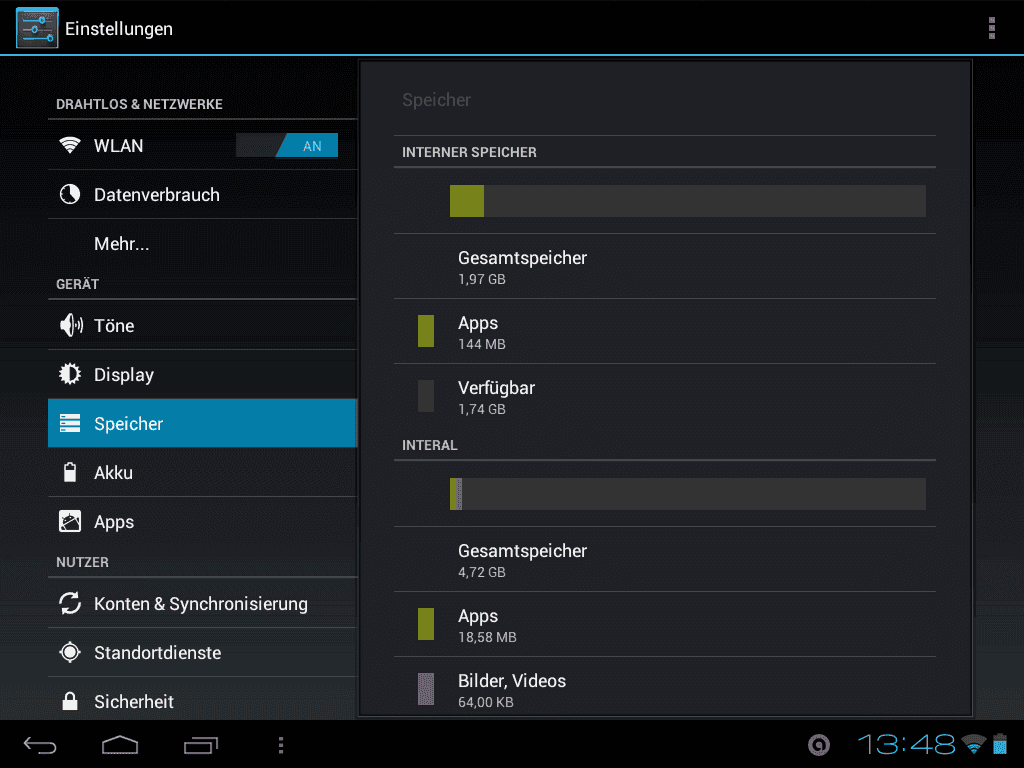The height and width of the screenshot is (768, 1024).
Task: Tap the Interal storage usage bar
Action: [x=688, y=494]
